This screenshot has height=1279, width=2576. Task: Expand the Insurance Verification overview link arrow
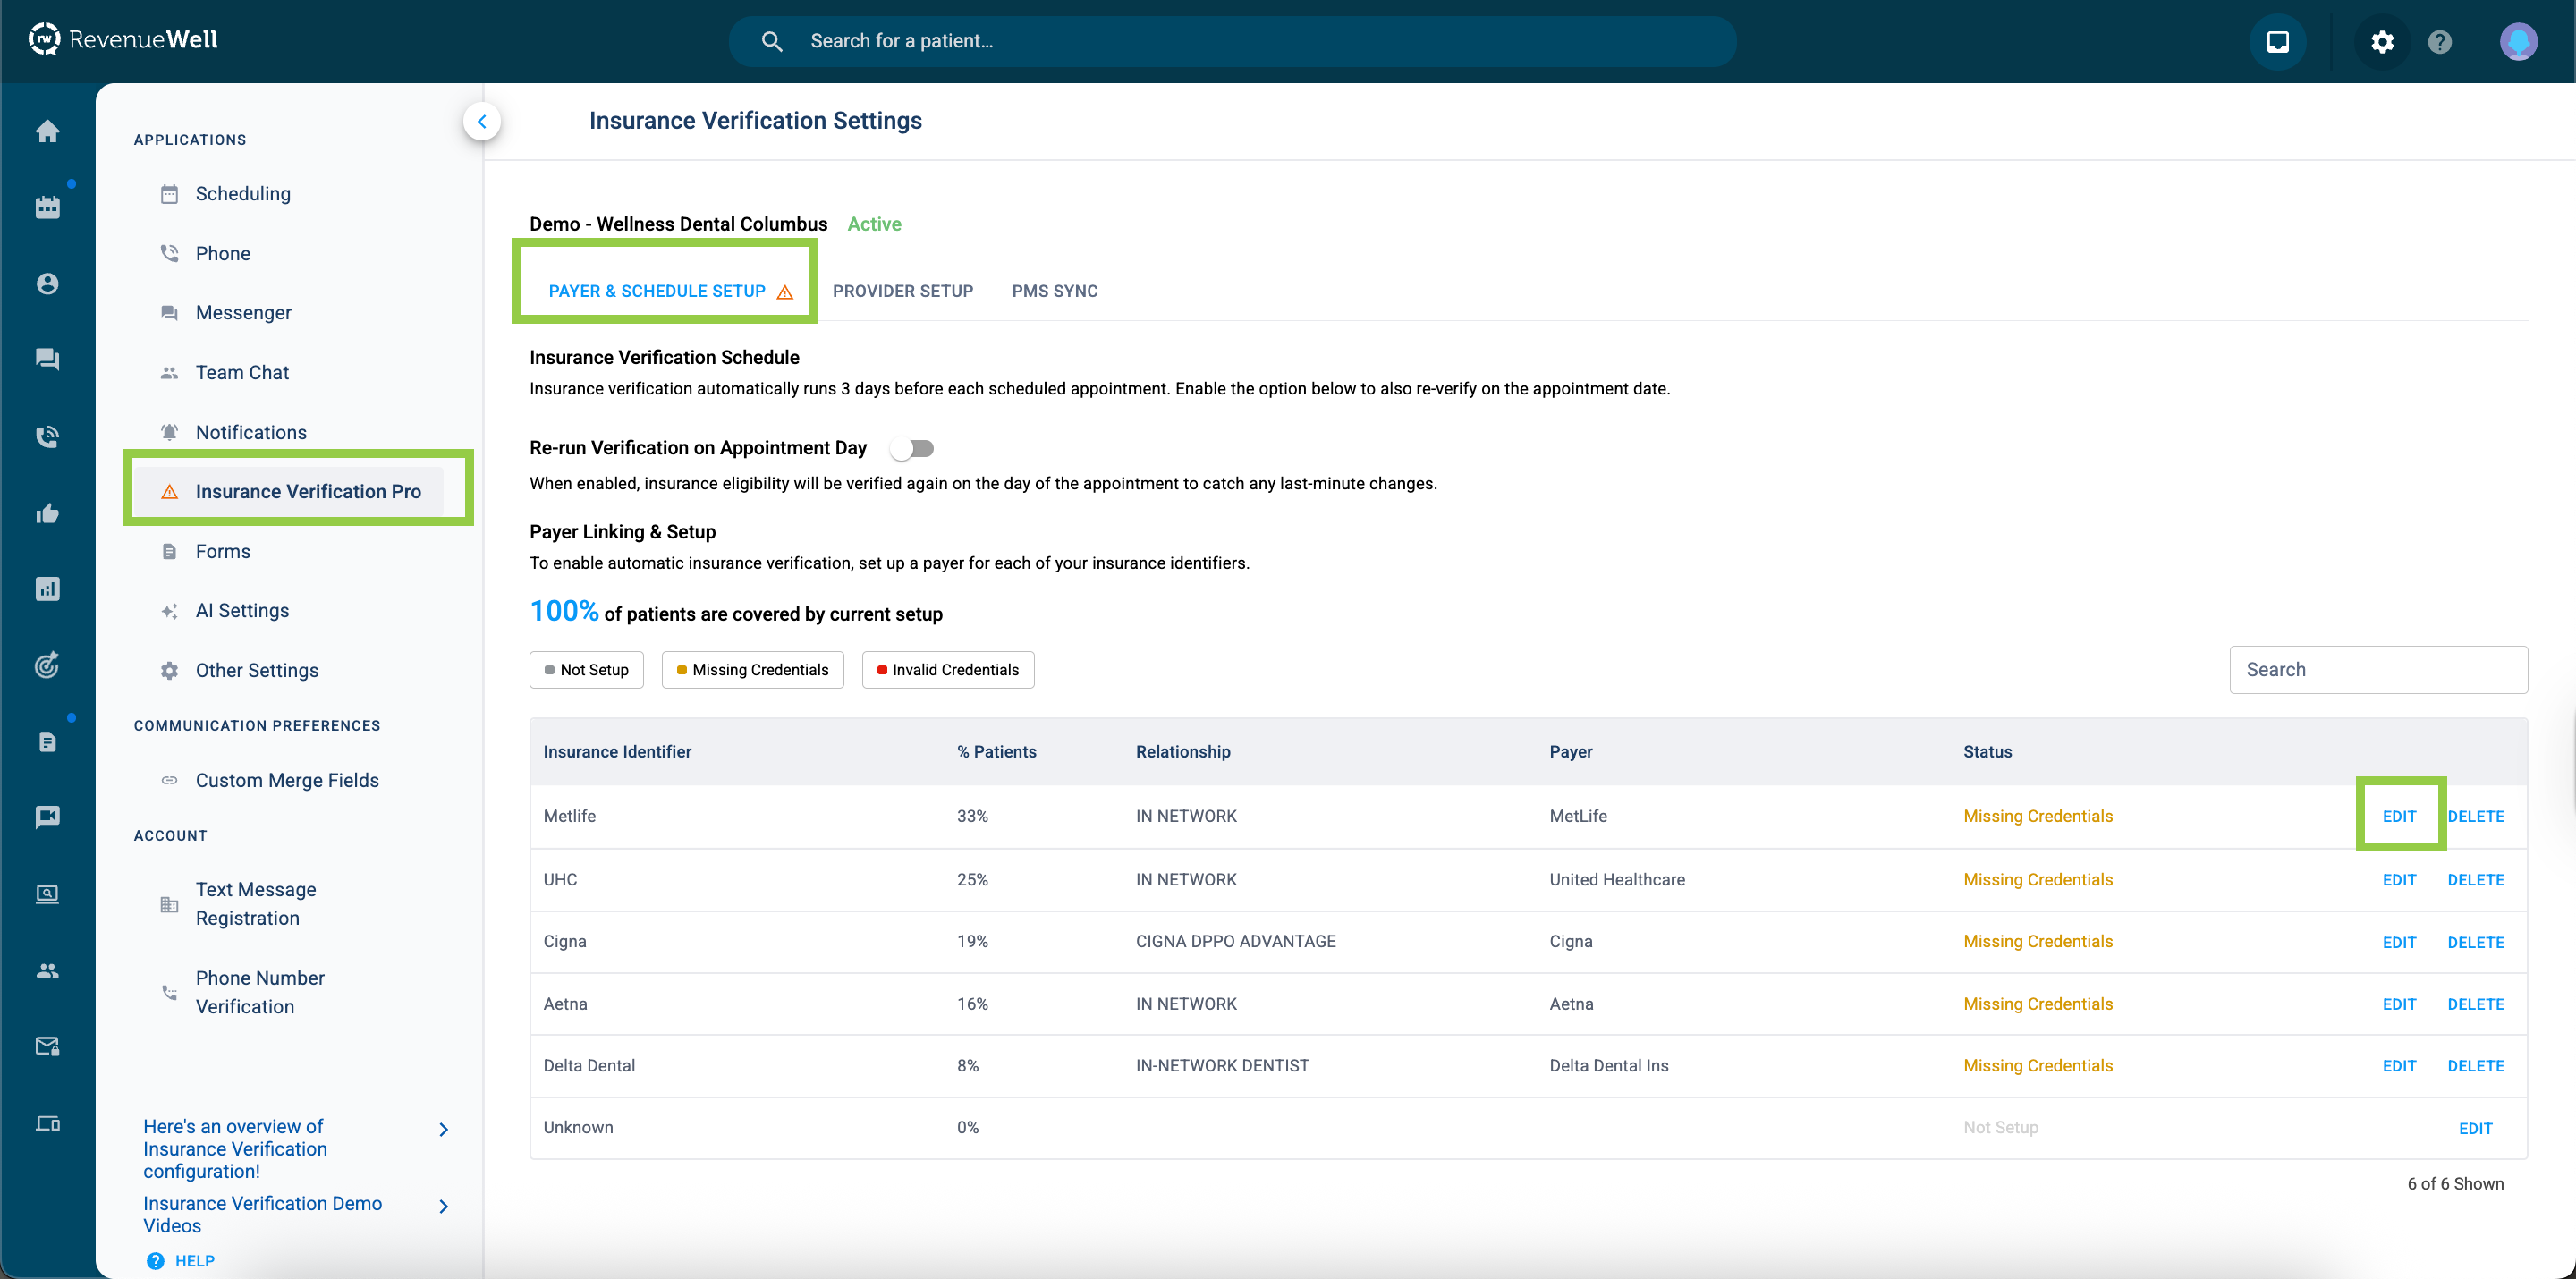pyautogui.click(x=444, y=1129)
